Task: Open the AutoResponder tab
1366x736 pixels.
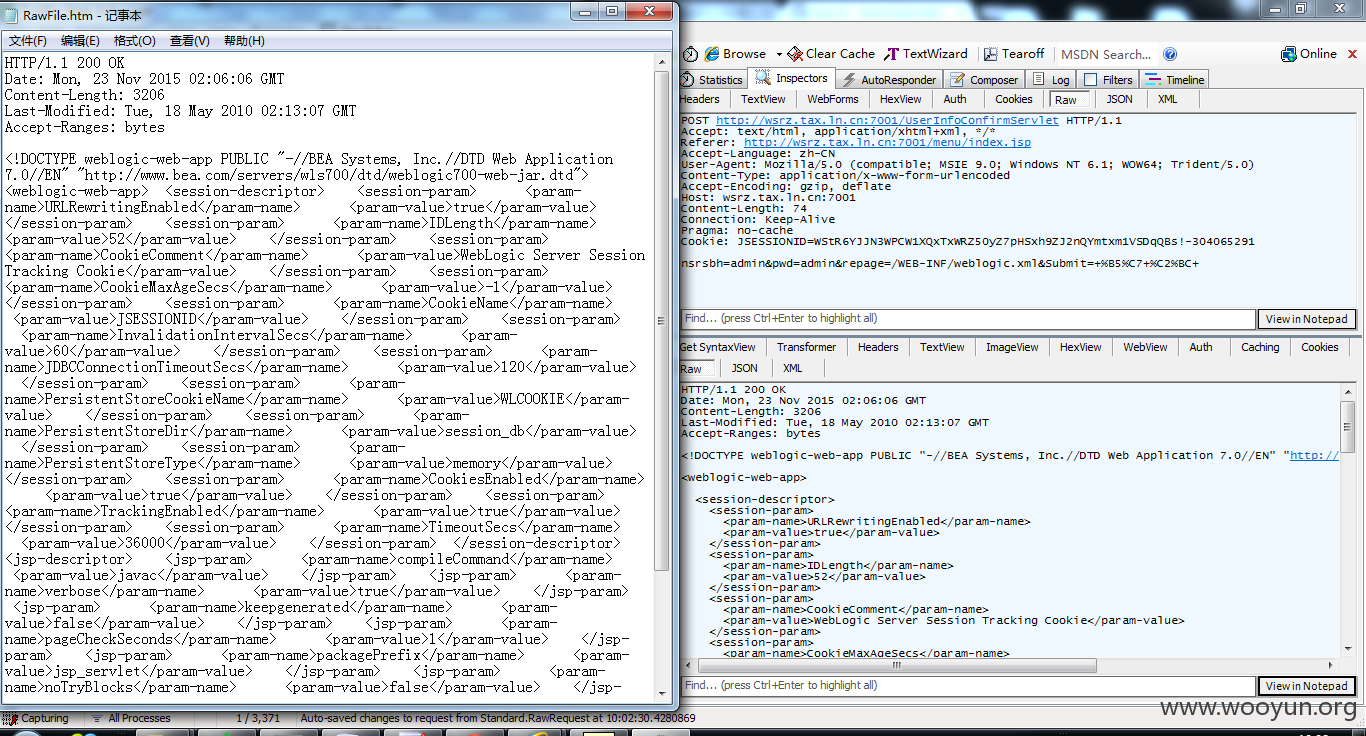Action: 889,80
